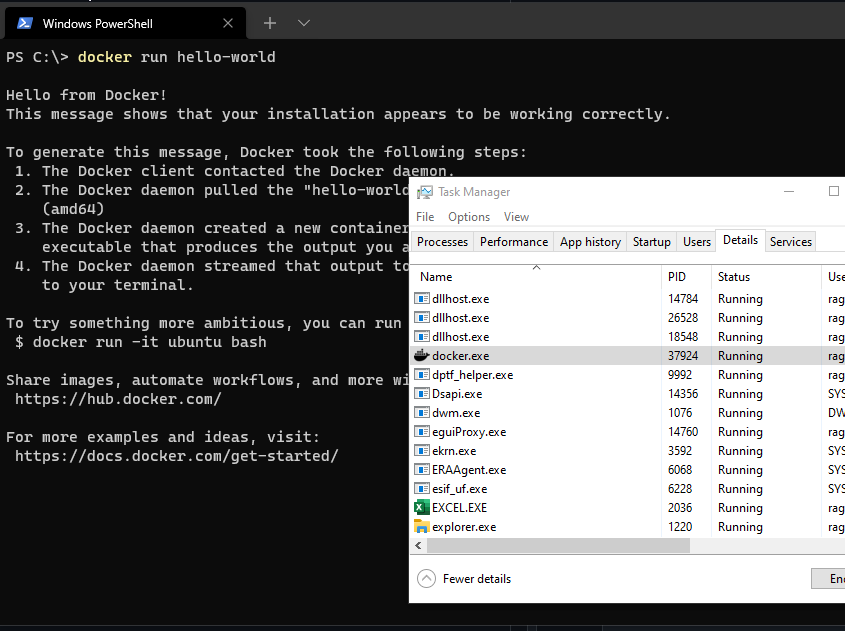845x631 pixels.
Task: Click the horizontal scrollbar thumb in Task Manager
Action: 558,545
